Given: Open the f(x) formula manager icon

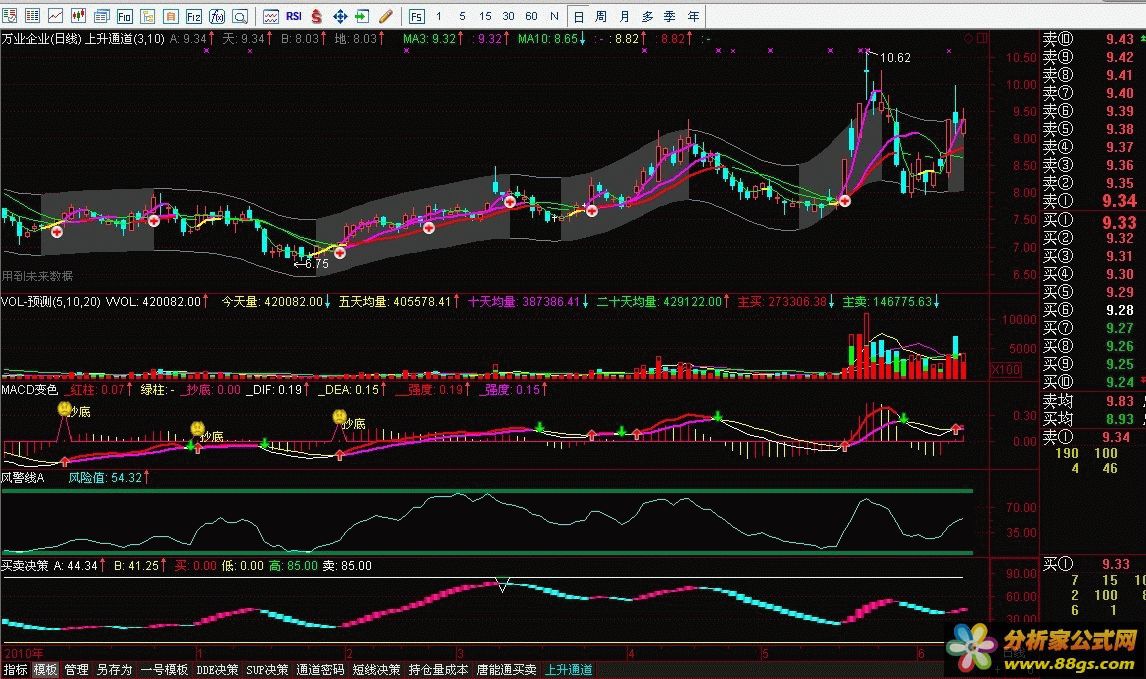Looking at the screenshot, I should [217, 15].
